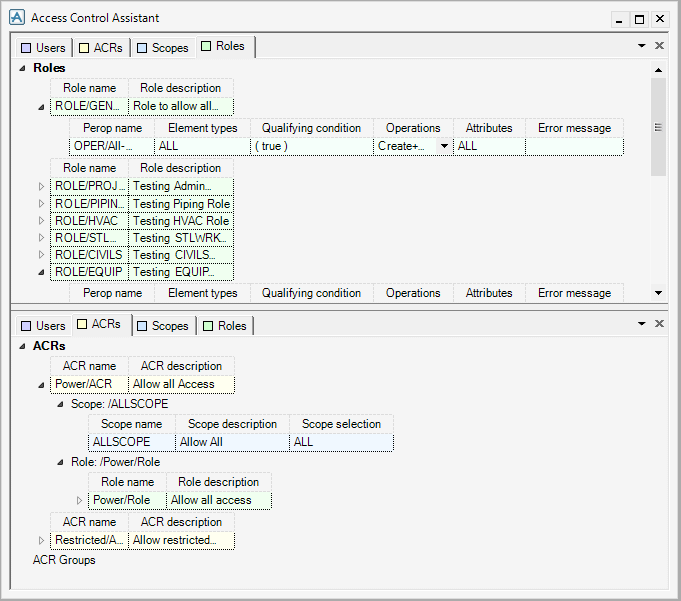This screenshot has width=681, height=601.
Task: Click the 'Allow all Access' ACR description
Action: (x=182, y=384)
